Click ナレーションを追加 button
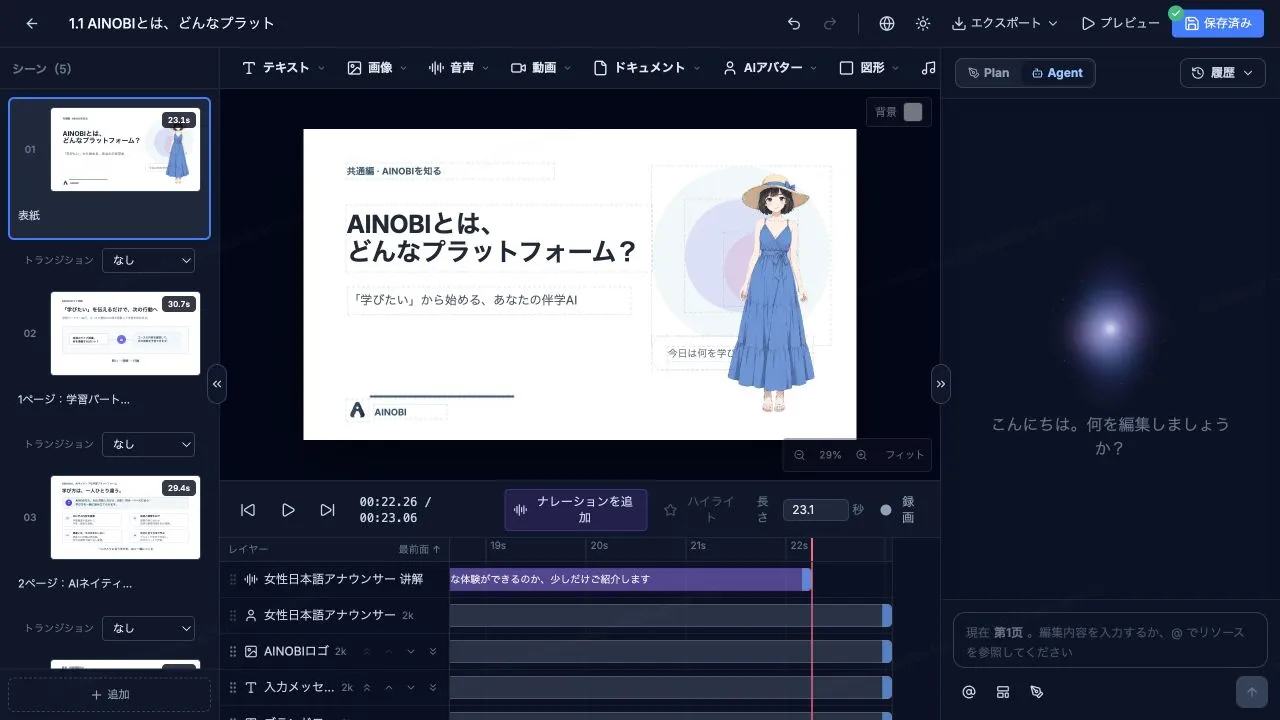 click(x=576, y=510)
